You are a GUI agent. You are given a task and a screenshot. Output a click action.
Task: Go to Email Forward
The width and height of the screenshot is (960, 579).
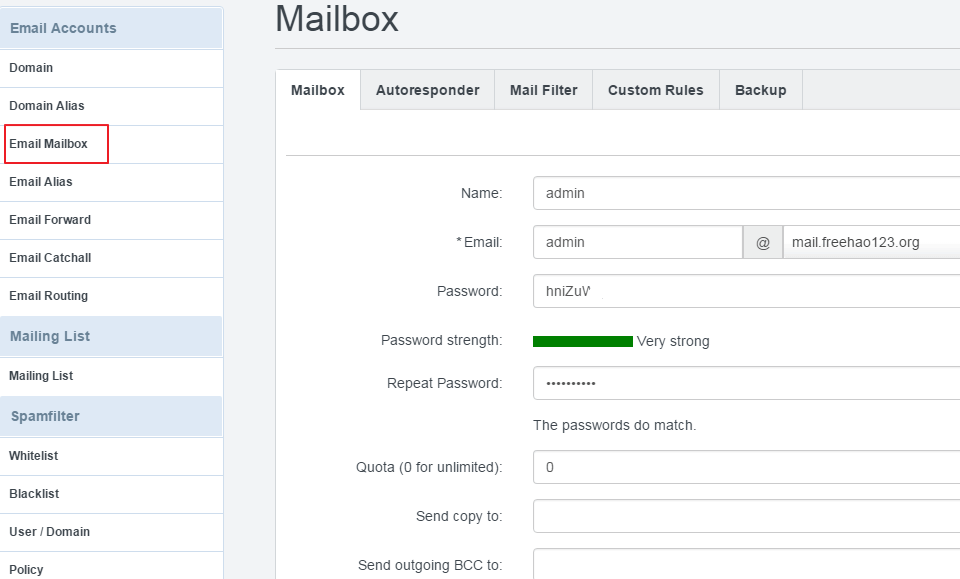pos(111,220)
